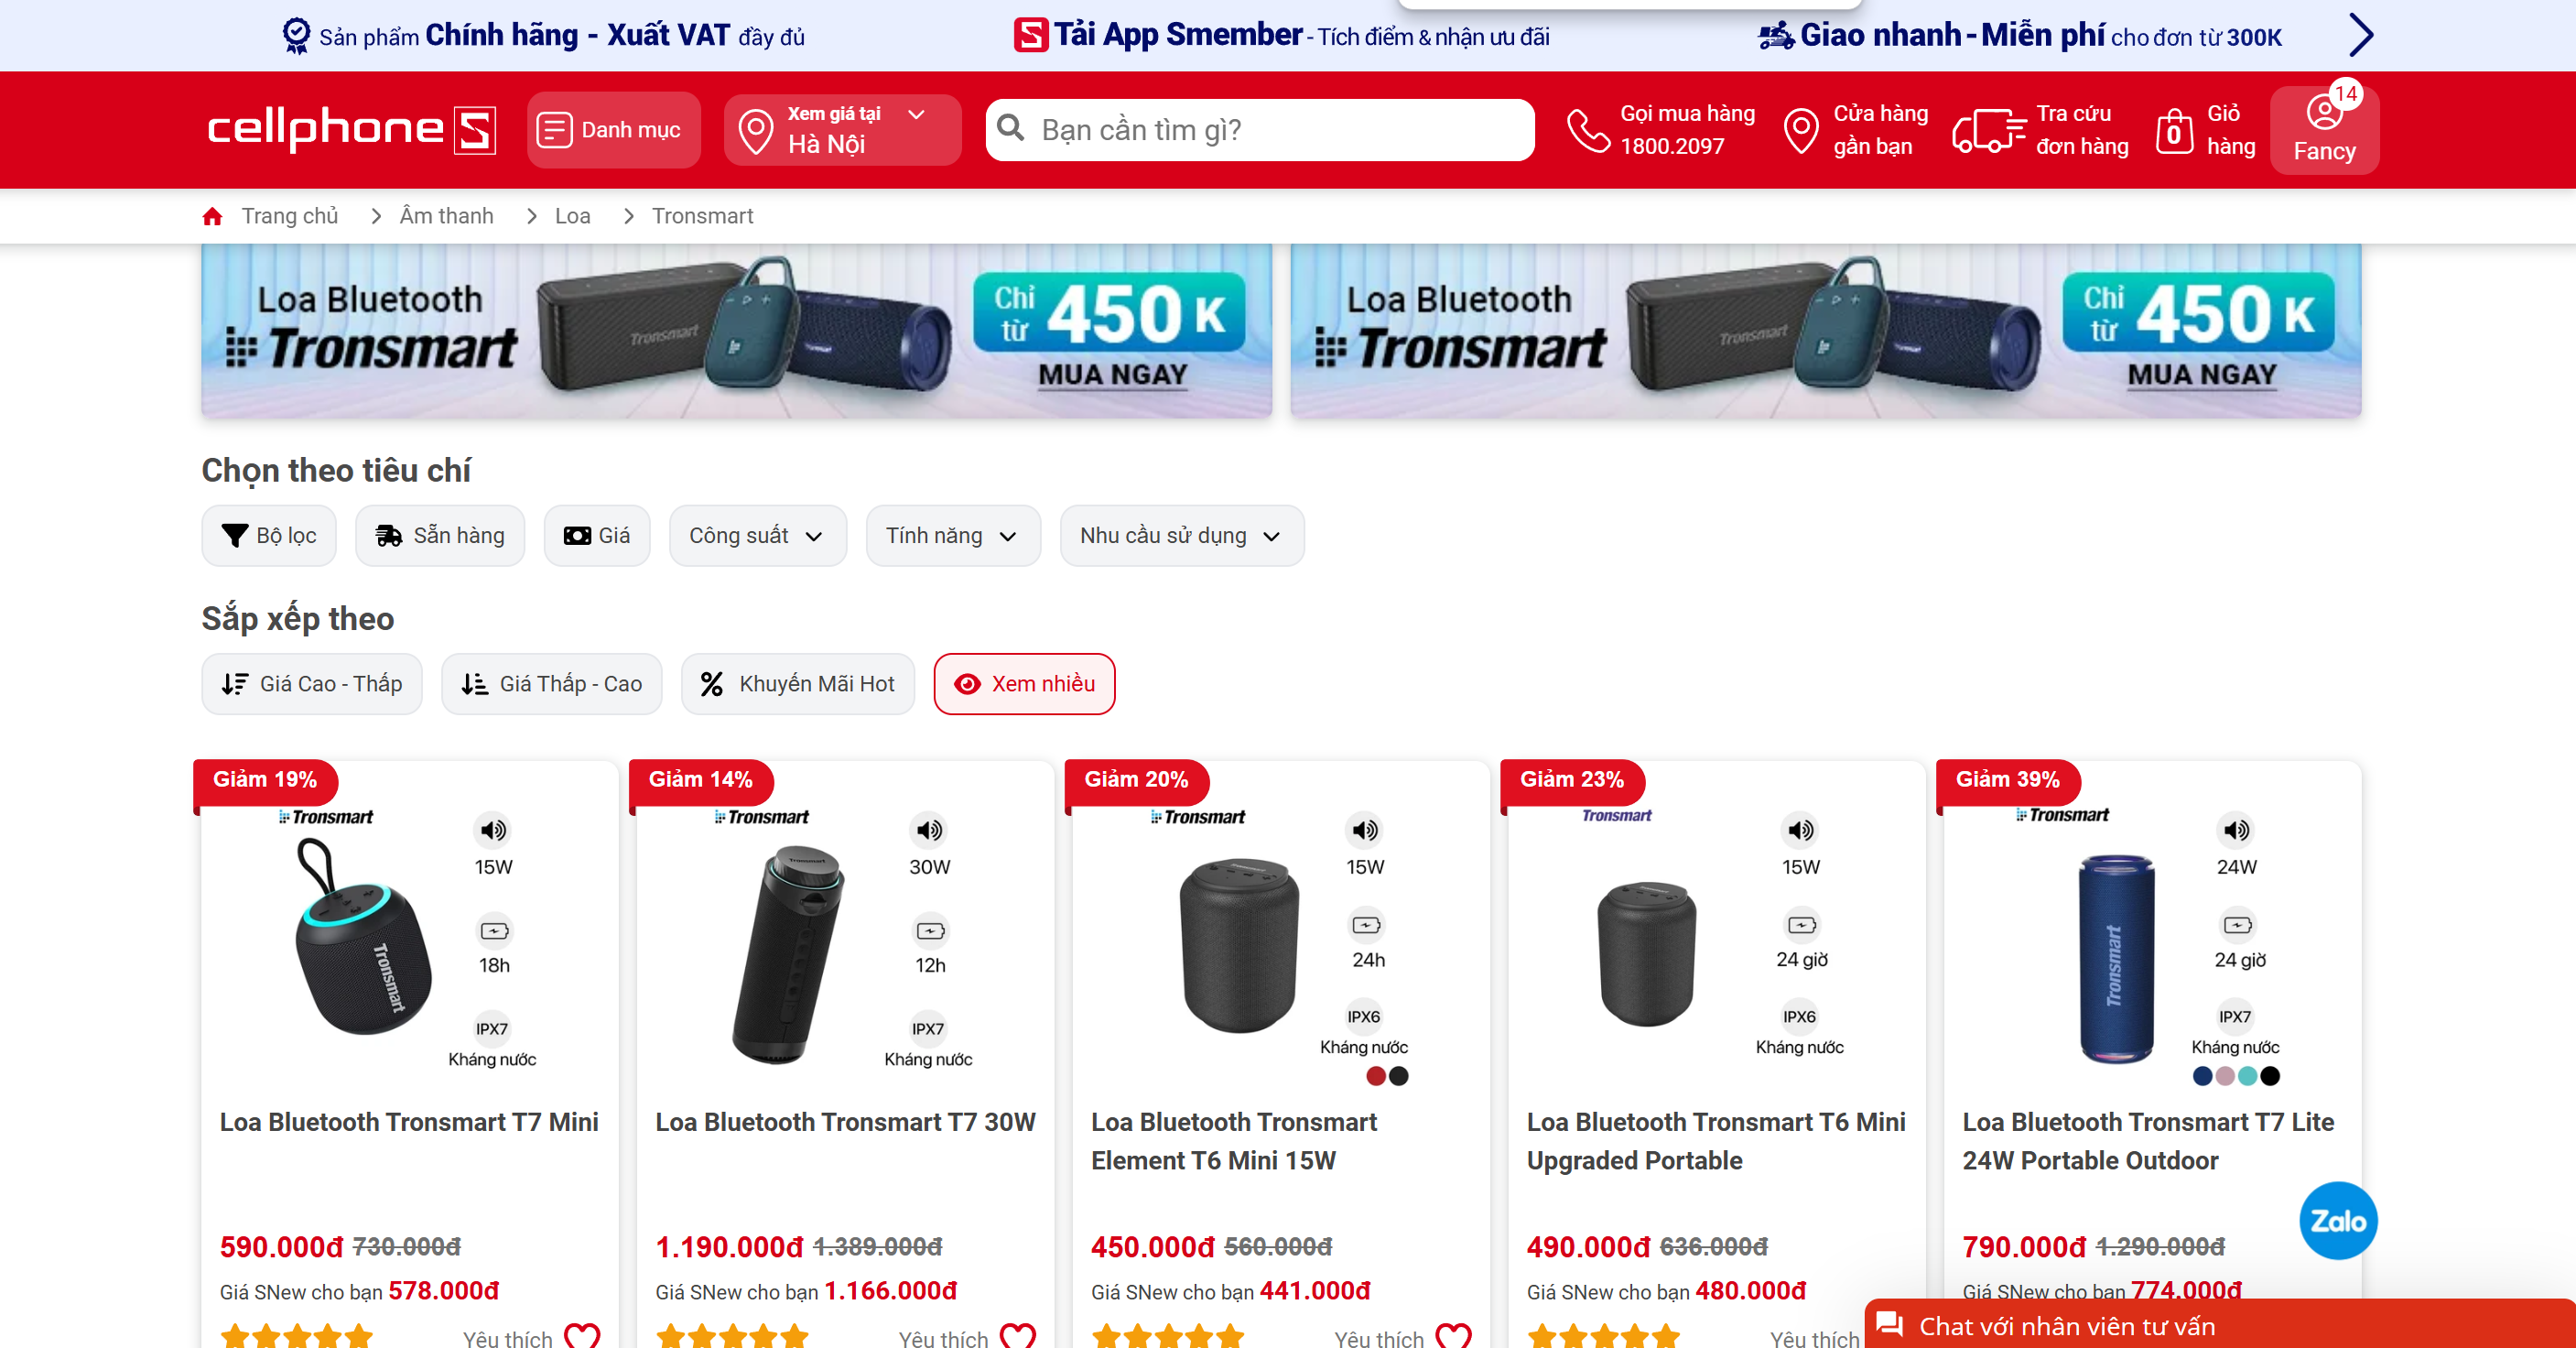Viewport: 2576px width, 1348px height.
Task: Advance the top banner with right arrow
Action: point(2361,35)
